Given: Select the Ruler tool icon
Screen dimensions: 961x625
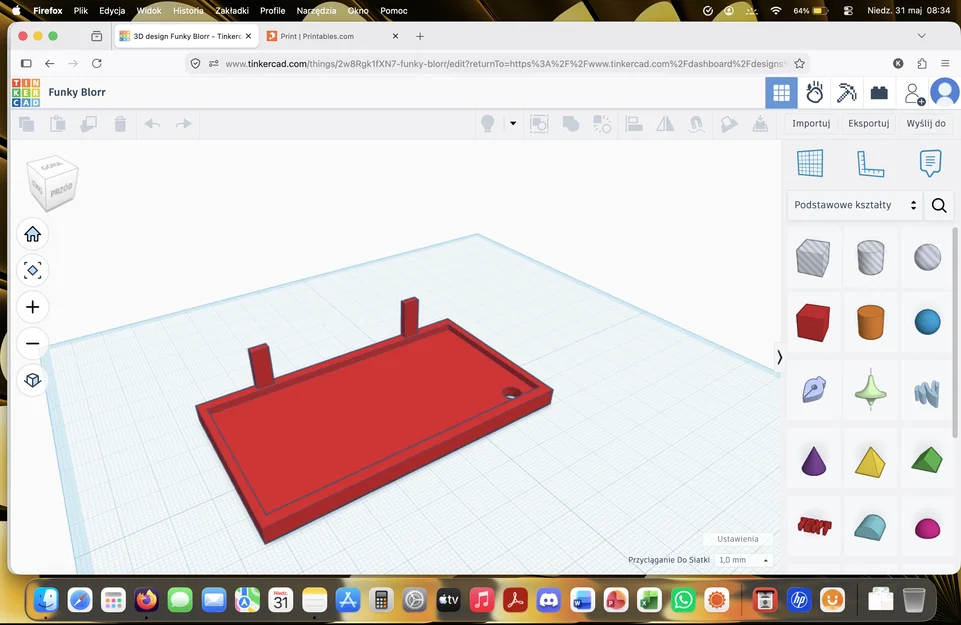Looking at the screenshot, I should (870, 164).
